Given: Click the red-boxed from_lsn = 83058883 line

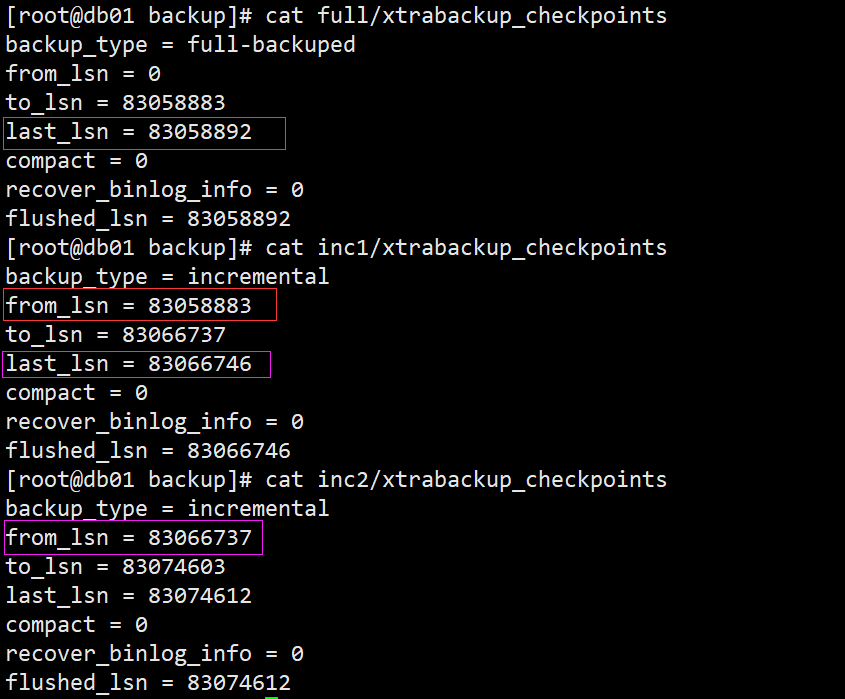Looking at the screenshot, I should (129, 306).
